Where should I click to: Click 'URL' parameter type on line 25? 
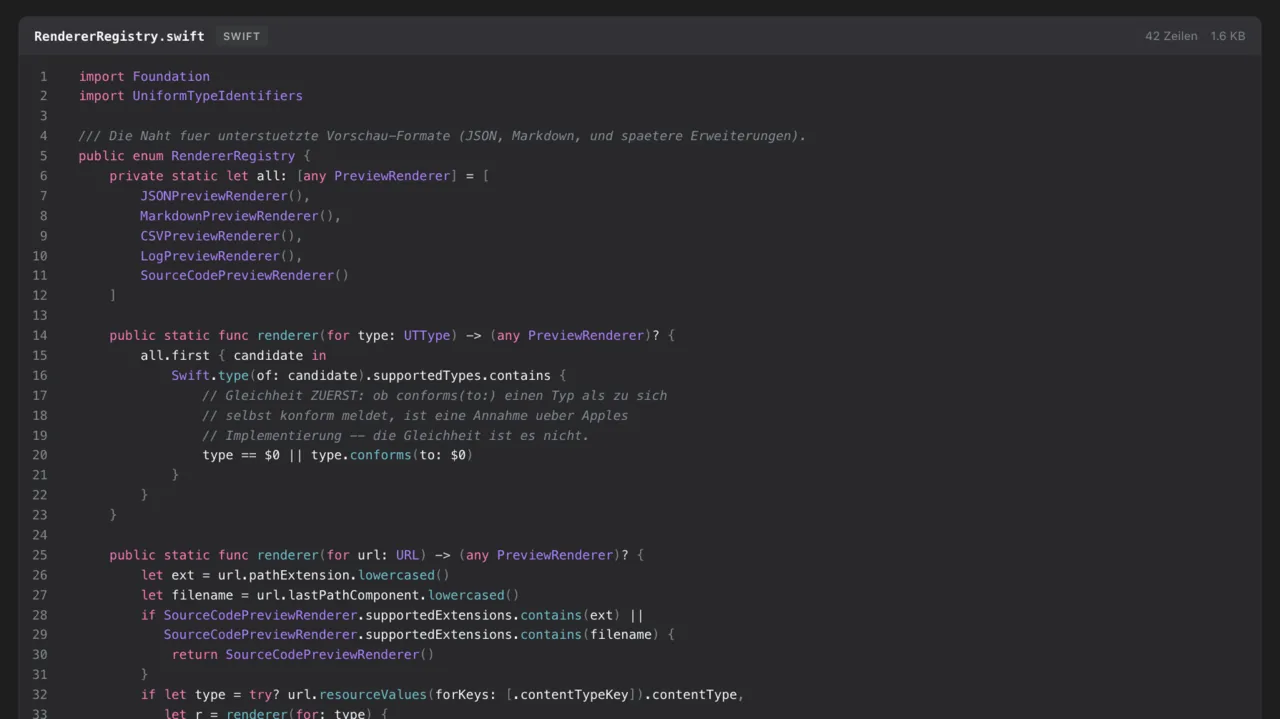tap(407, 555)
